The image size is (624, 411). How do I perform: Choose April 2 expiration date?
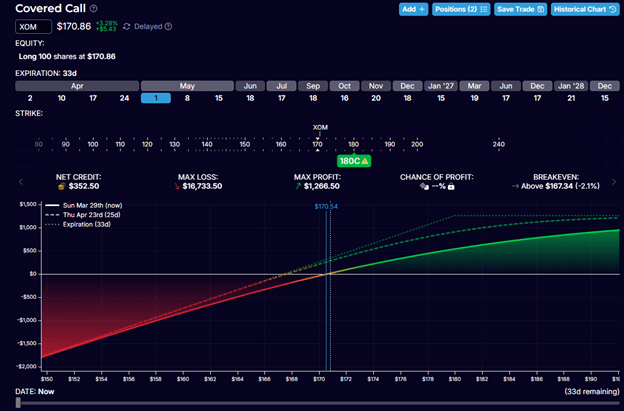30,98
